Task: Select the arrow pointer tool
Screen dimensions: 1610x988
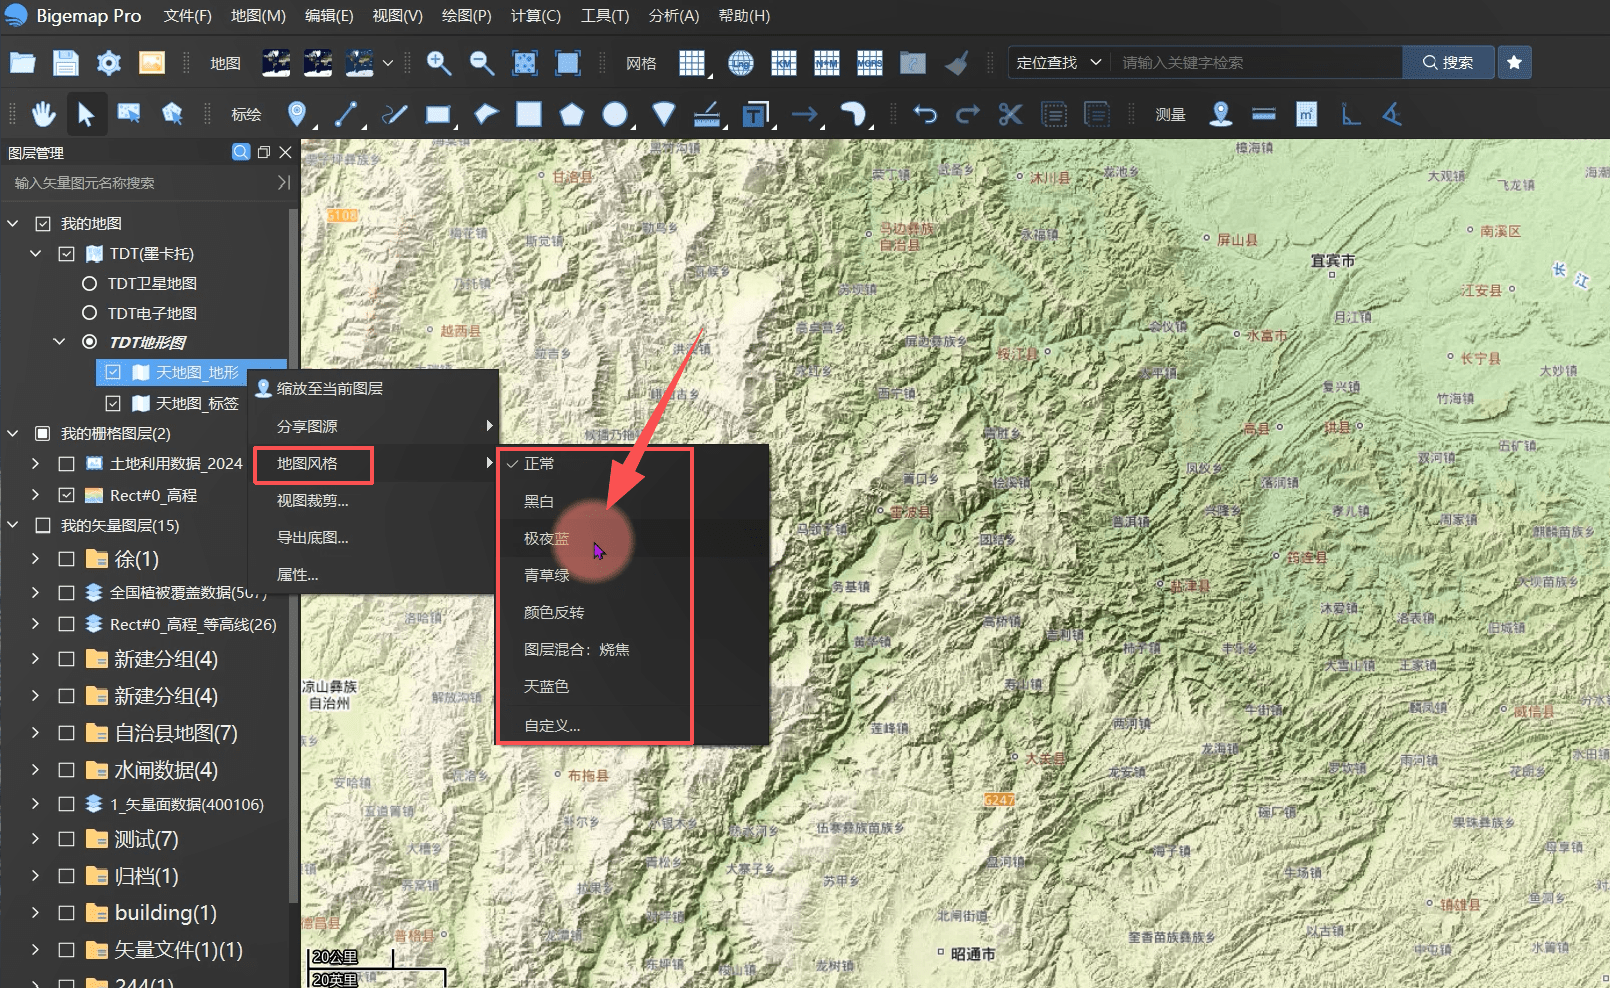Action: pyautogui.click(x=86, y=114)
